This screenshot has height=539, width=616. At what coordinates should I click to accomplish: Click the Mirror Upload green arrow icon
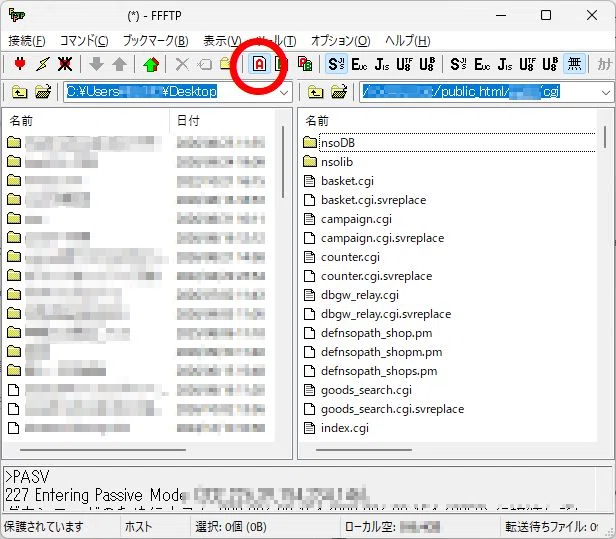[151, 64]
